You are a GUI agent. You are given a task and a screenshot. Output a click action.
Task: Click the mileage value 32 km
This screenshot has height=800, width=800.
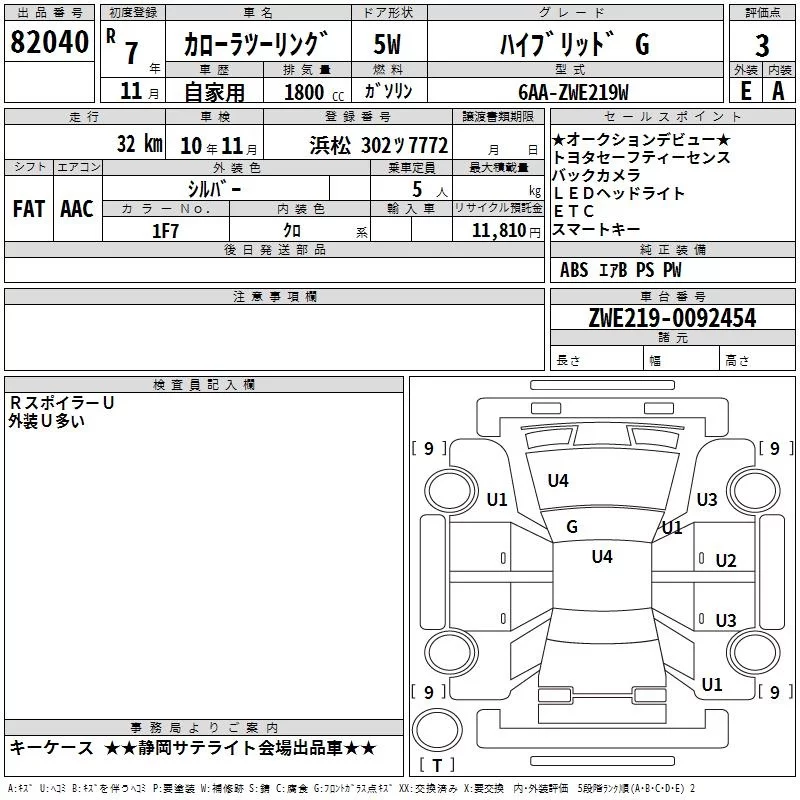point(139,144)
